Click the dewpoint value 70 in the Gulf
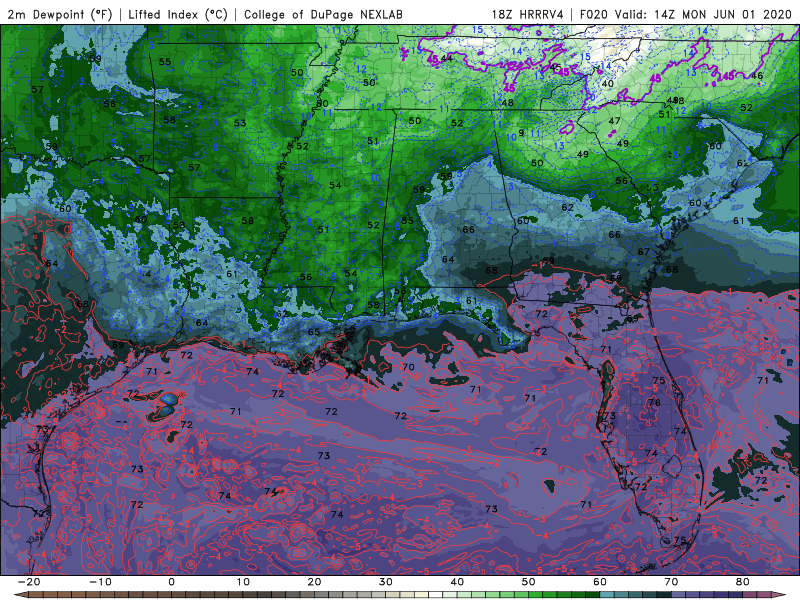This screenshot has height=600, width=800. pyautogui.click(x=408, y=367)
